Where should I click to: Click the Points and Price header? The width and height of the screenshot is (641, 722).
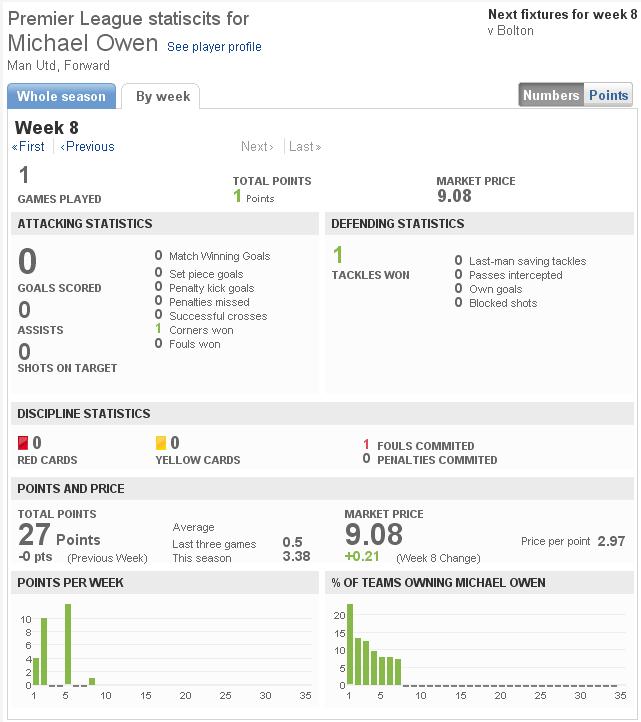point(71,489)
